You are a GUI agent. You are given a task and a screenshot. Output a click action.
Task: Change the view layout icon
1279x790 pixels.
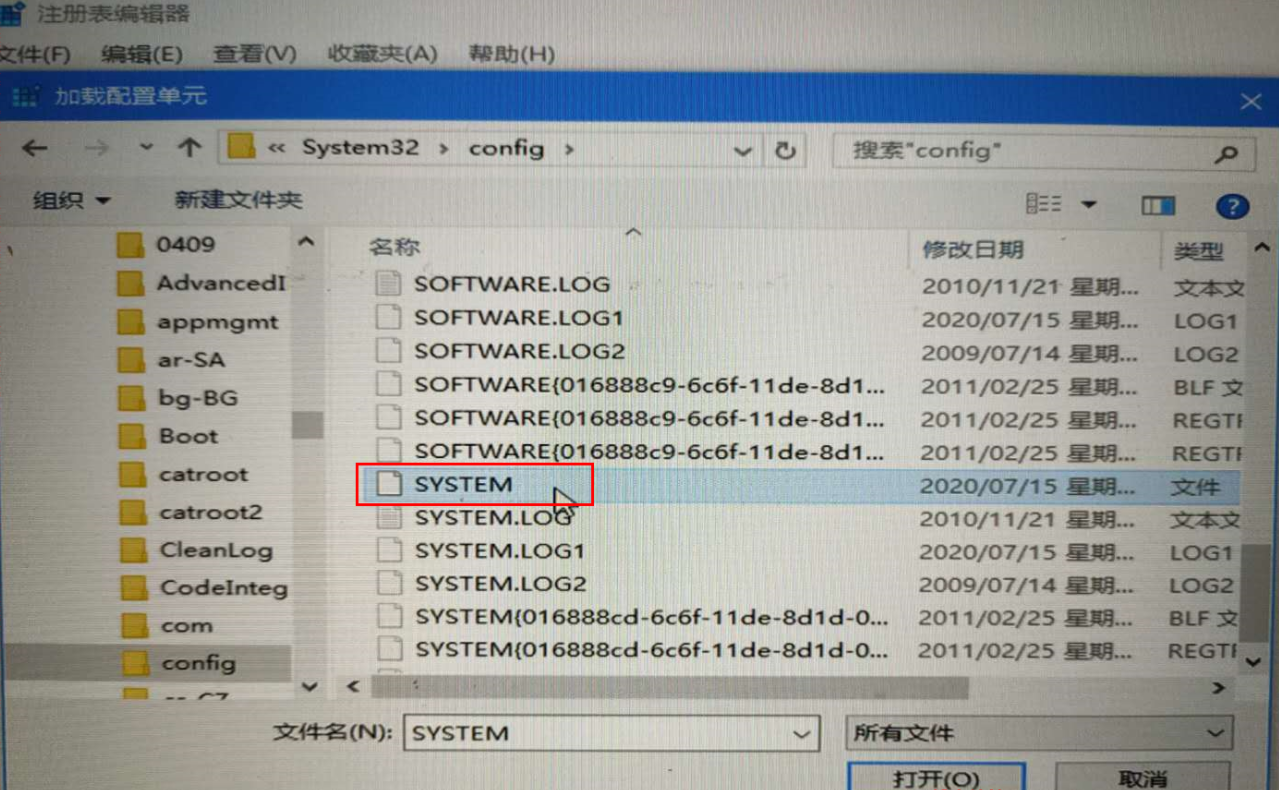click(x=1043, y=204)
